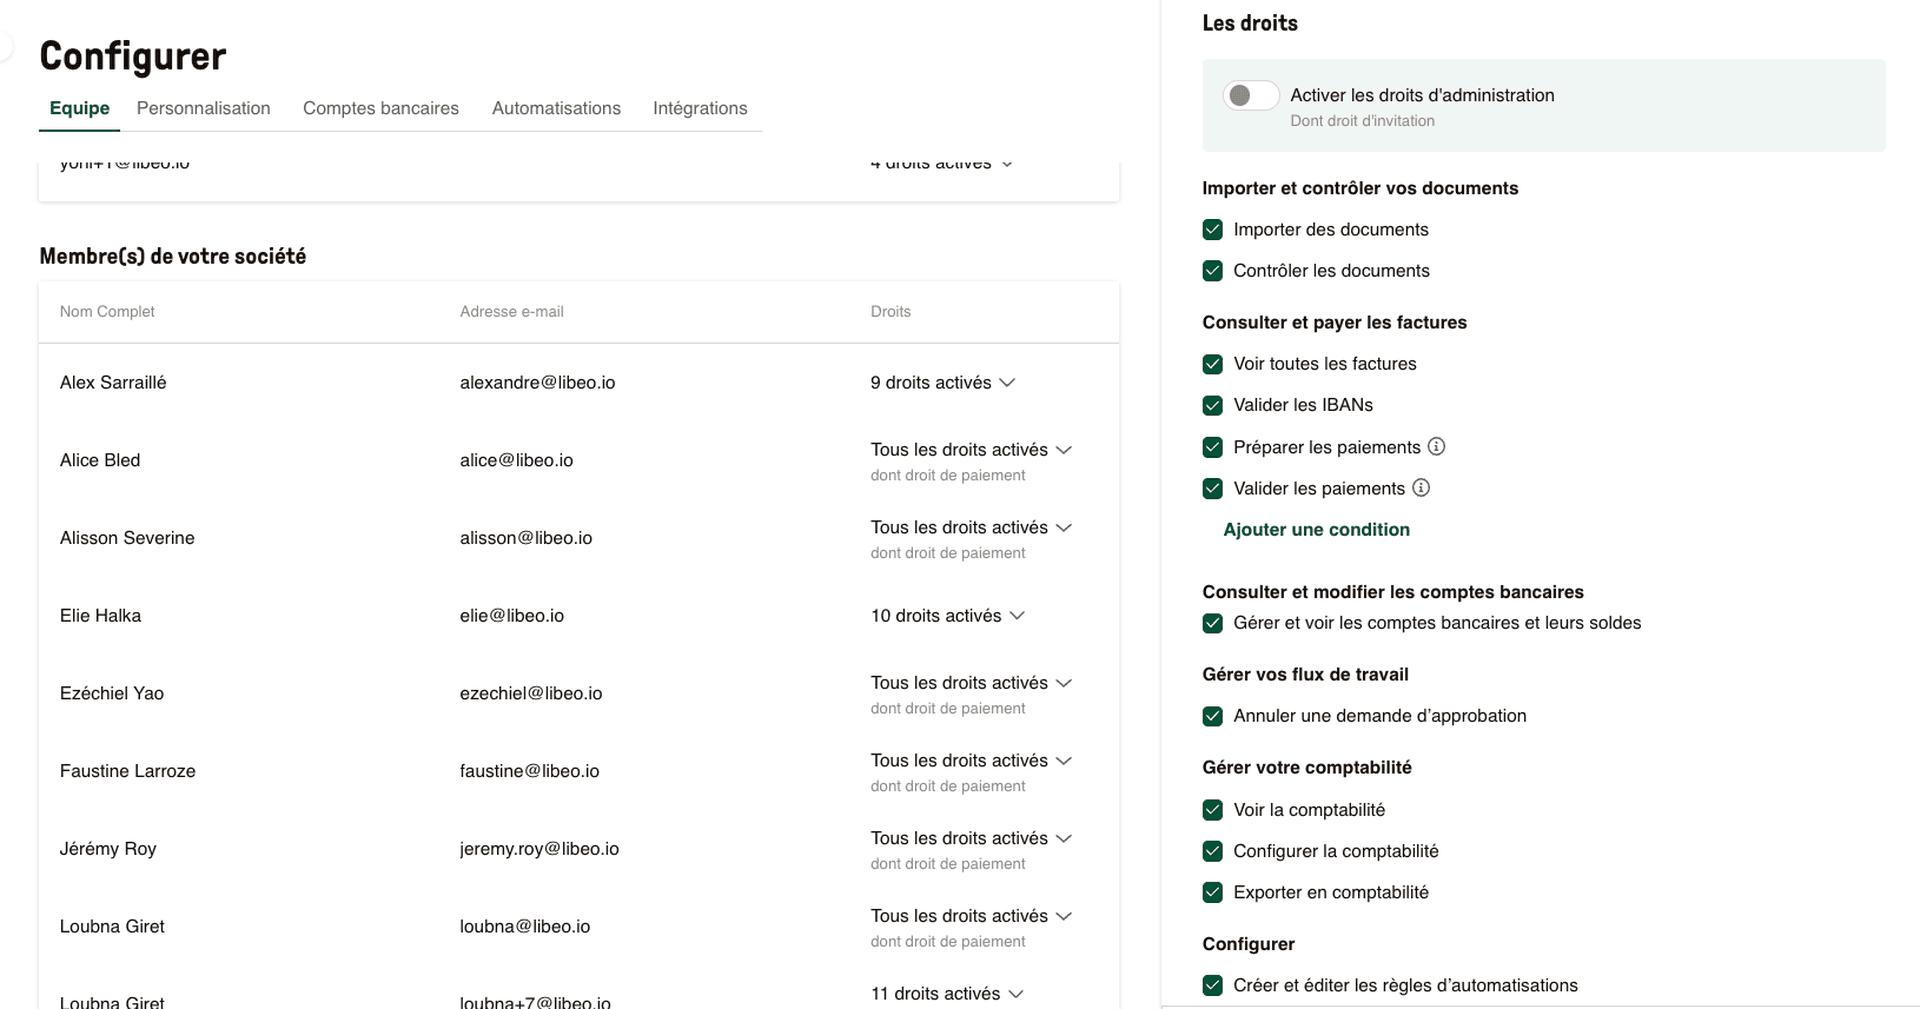The image size is (1920, 1009).
Task: Toggle Activer les droits d'administration switch
Action: pyautogui.click(x=1250, y=95)
